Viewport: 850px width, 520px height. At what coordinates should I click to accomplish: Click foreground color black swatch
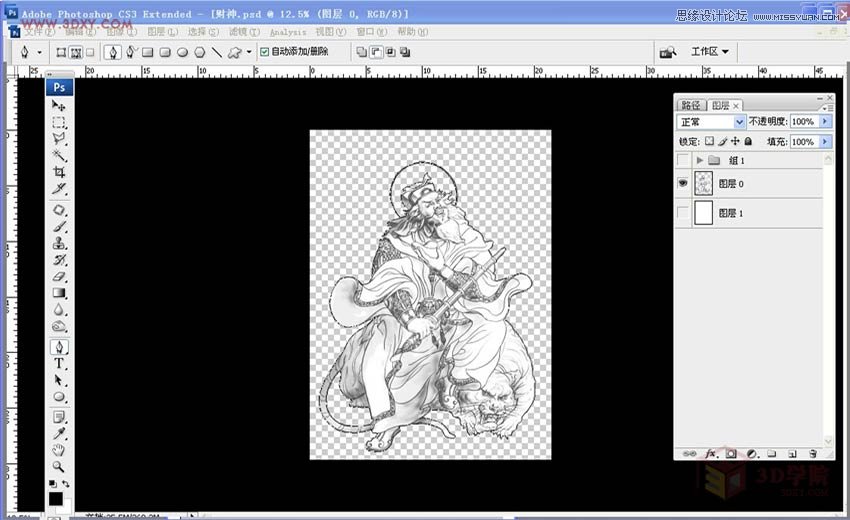click(55, 499)
